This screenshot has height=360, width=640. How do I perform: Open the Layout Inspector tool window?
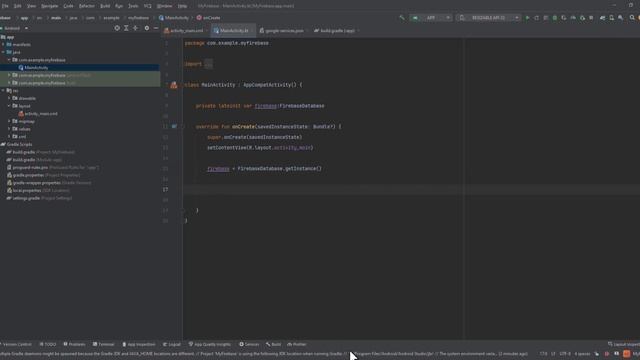pos(624,344)
